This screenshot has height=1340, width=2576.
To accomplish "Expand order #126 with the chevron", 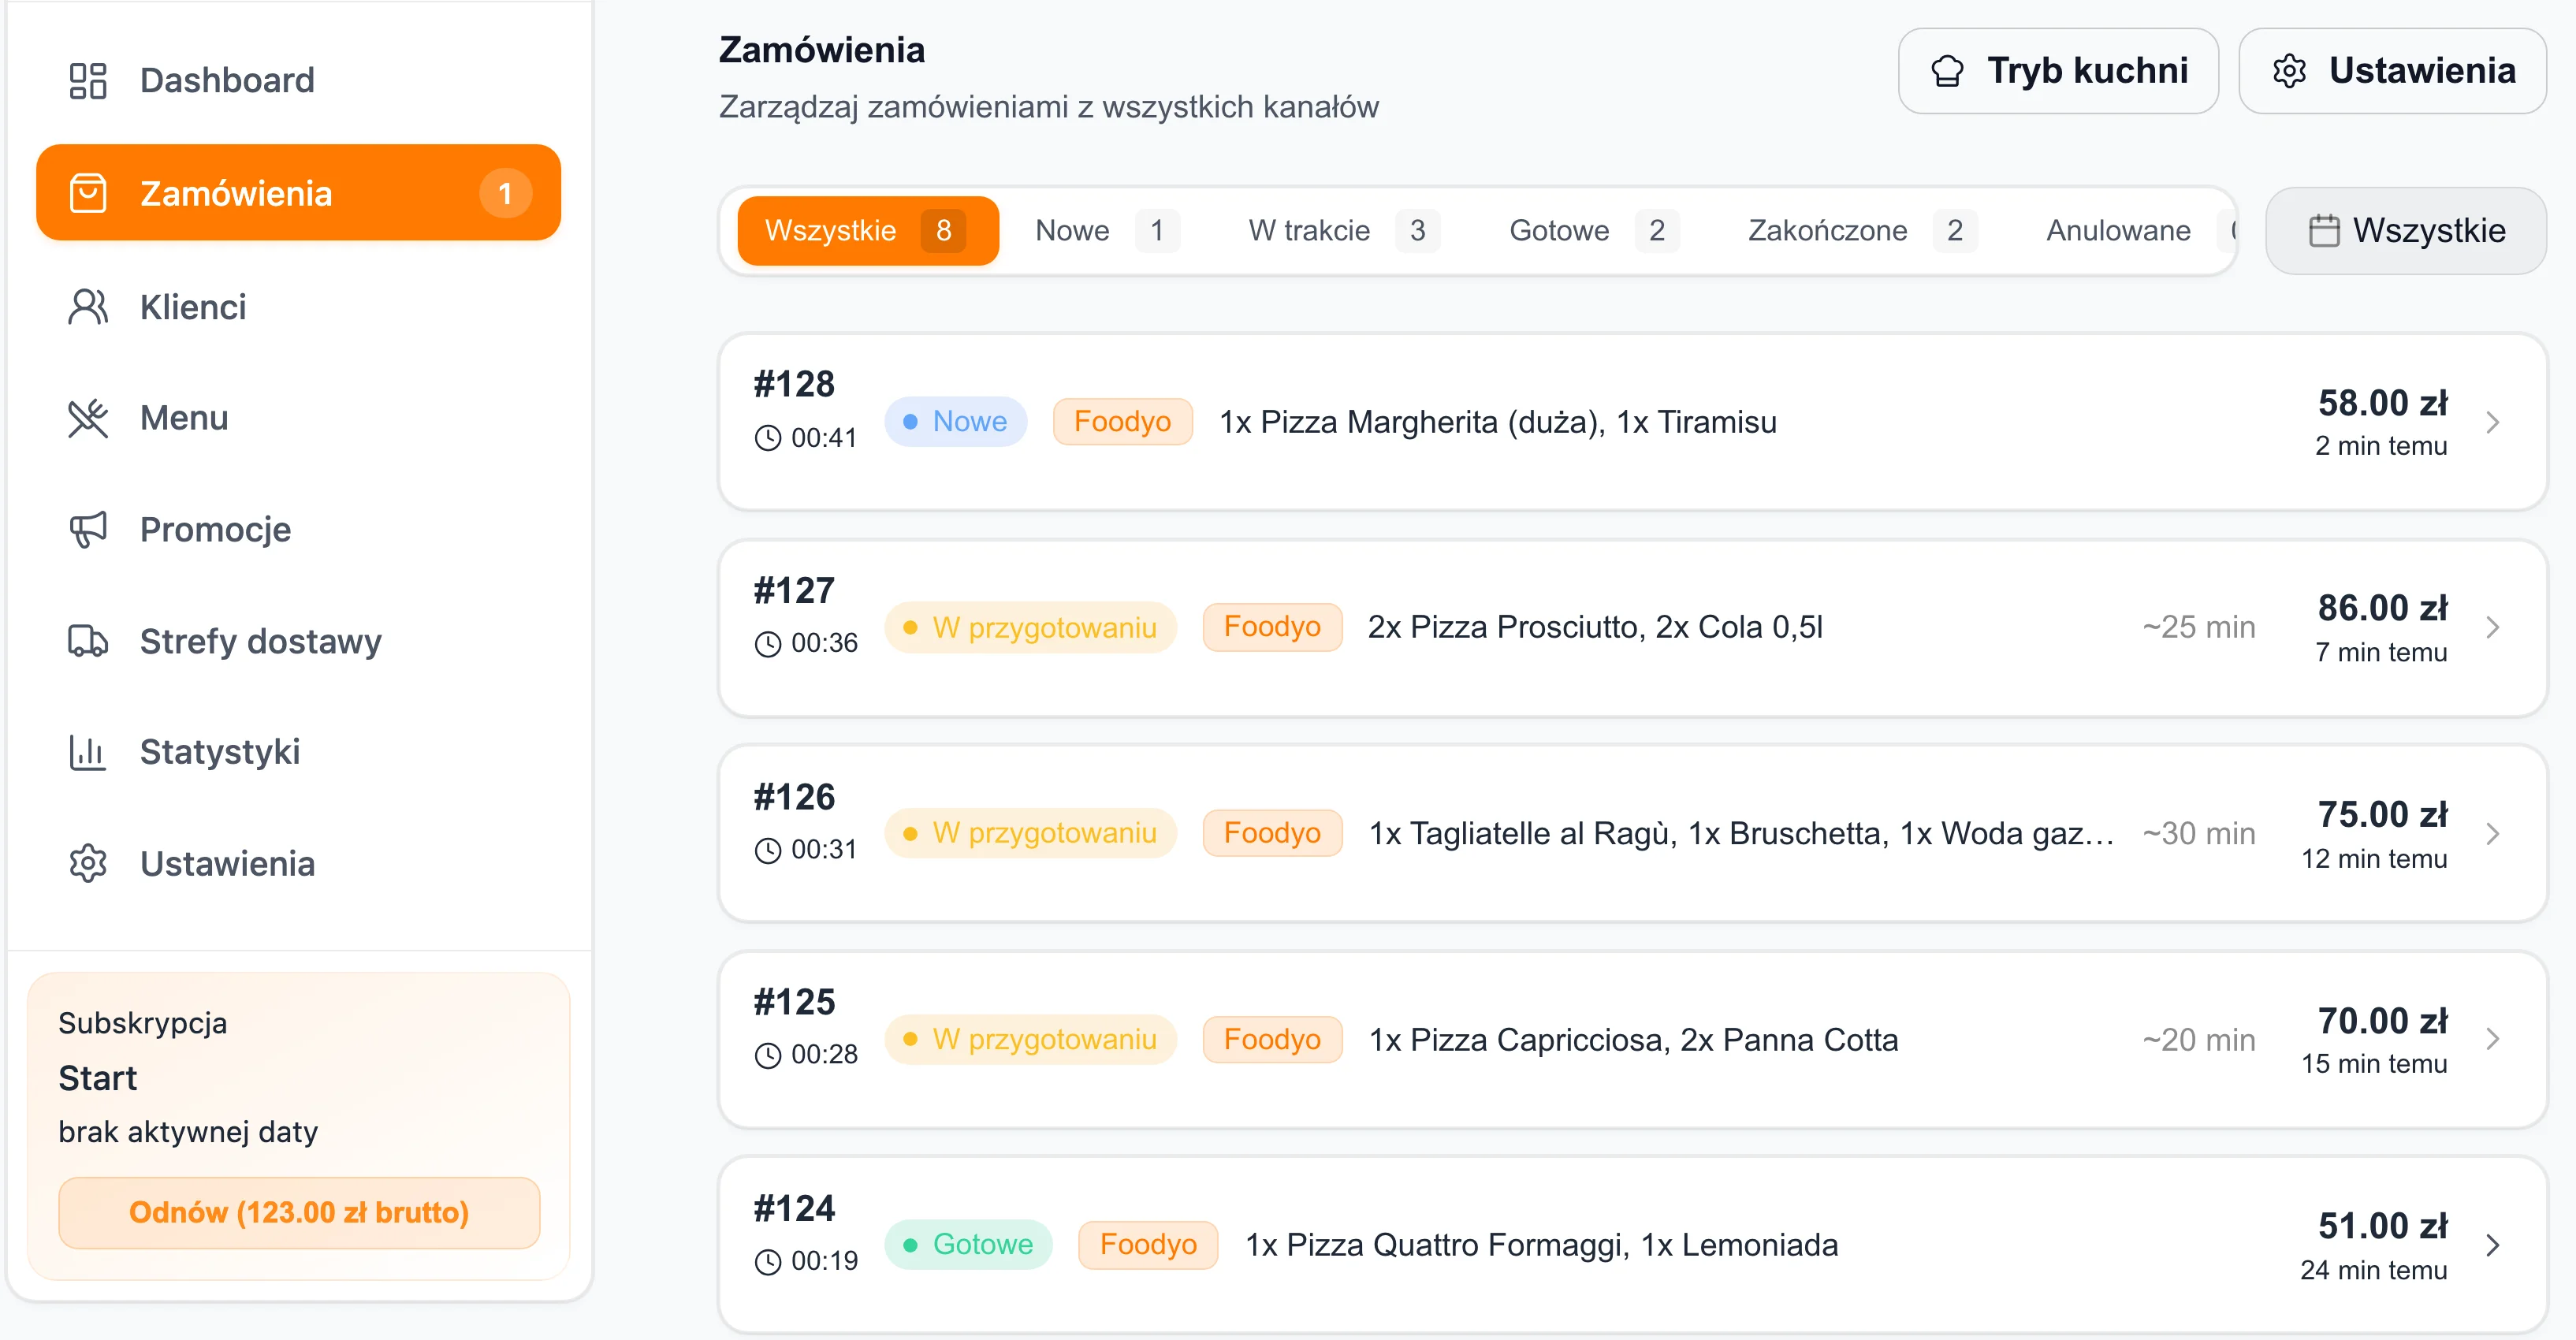I will click(x=2493, y=834).
